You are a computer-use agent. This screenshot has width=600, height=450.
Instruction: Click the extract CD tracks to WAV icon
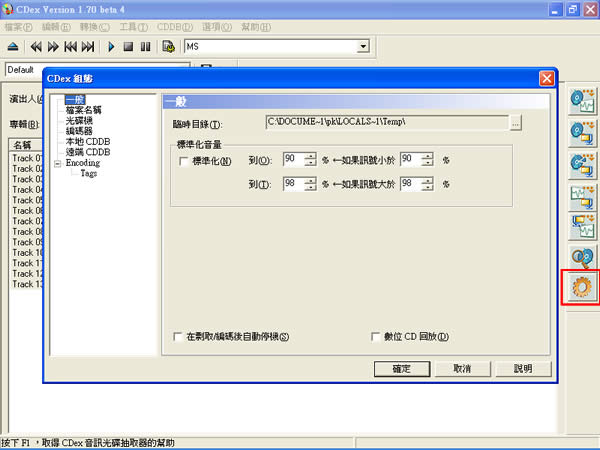(582, 101)
